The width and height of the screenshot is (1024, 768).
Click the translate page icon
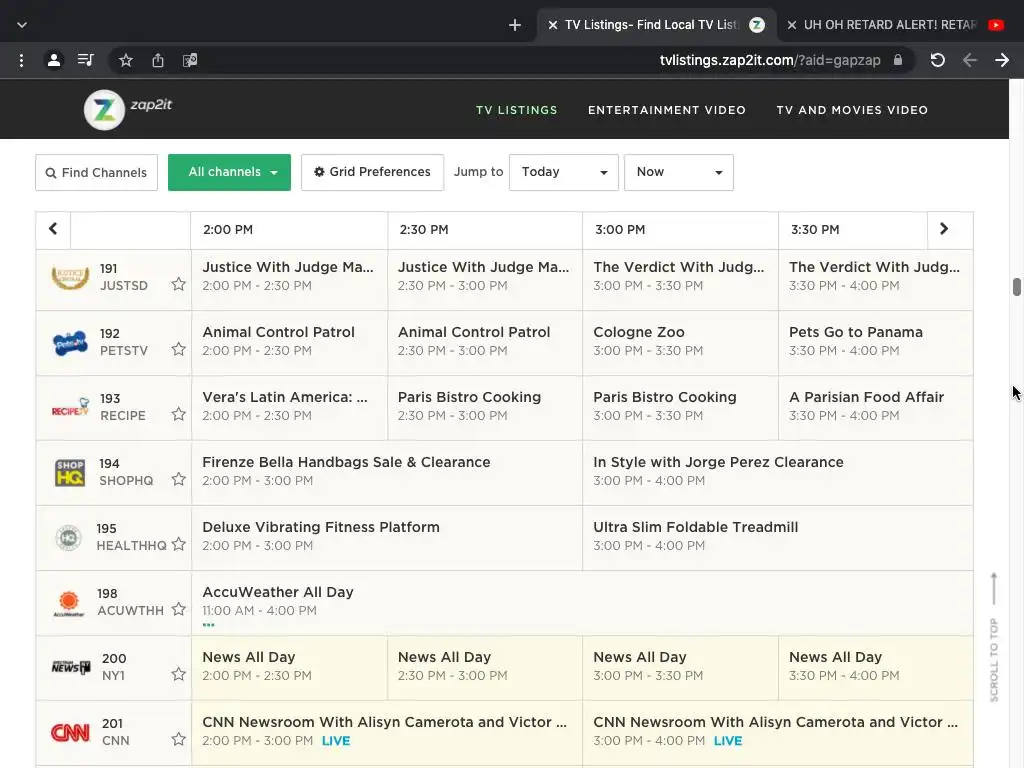coord(190,61)
